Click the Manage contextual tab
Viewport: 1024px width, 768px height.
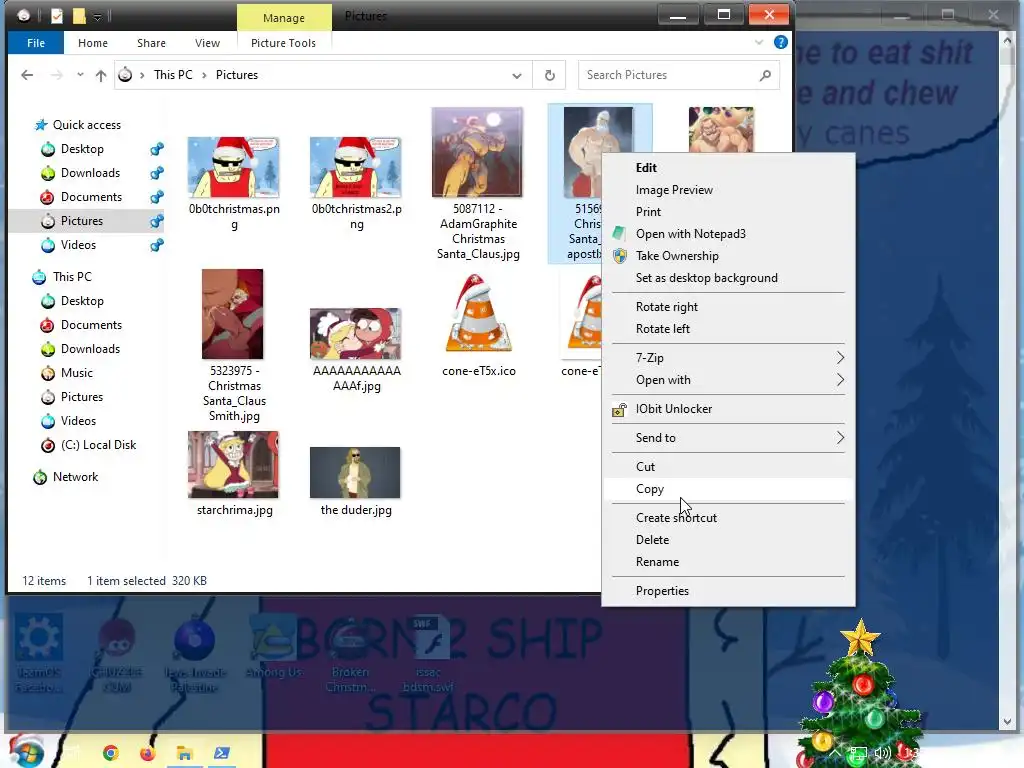[284, 18]
